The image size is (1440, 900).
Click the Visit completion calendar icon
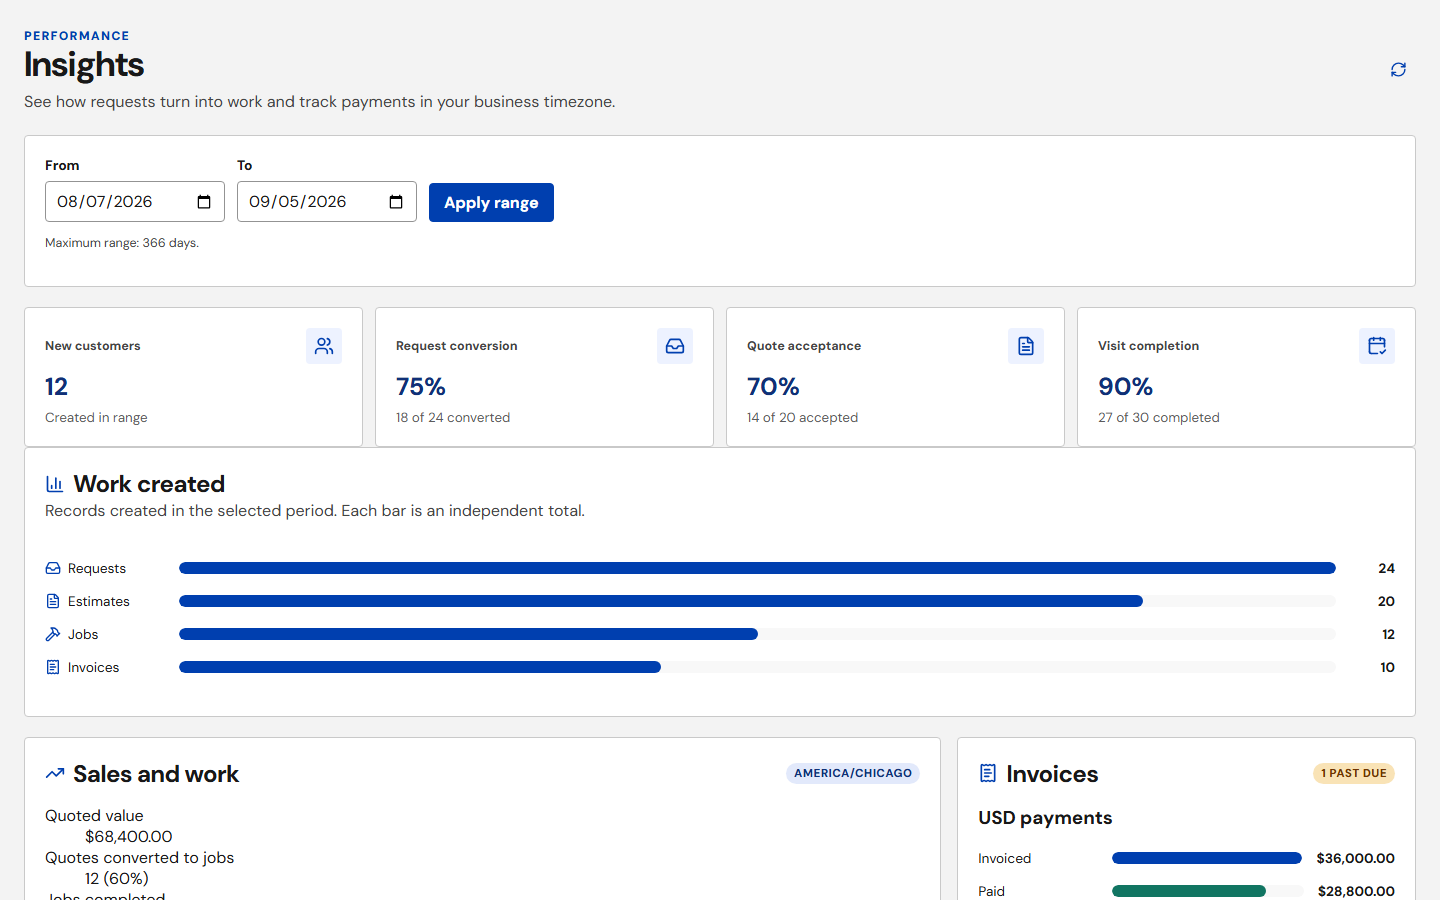pyautogui.click(x=1377, y=346)
